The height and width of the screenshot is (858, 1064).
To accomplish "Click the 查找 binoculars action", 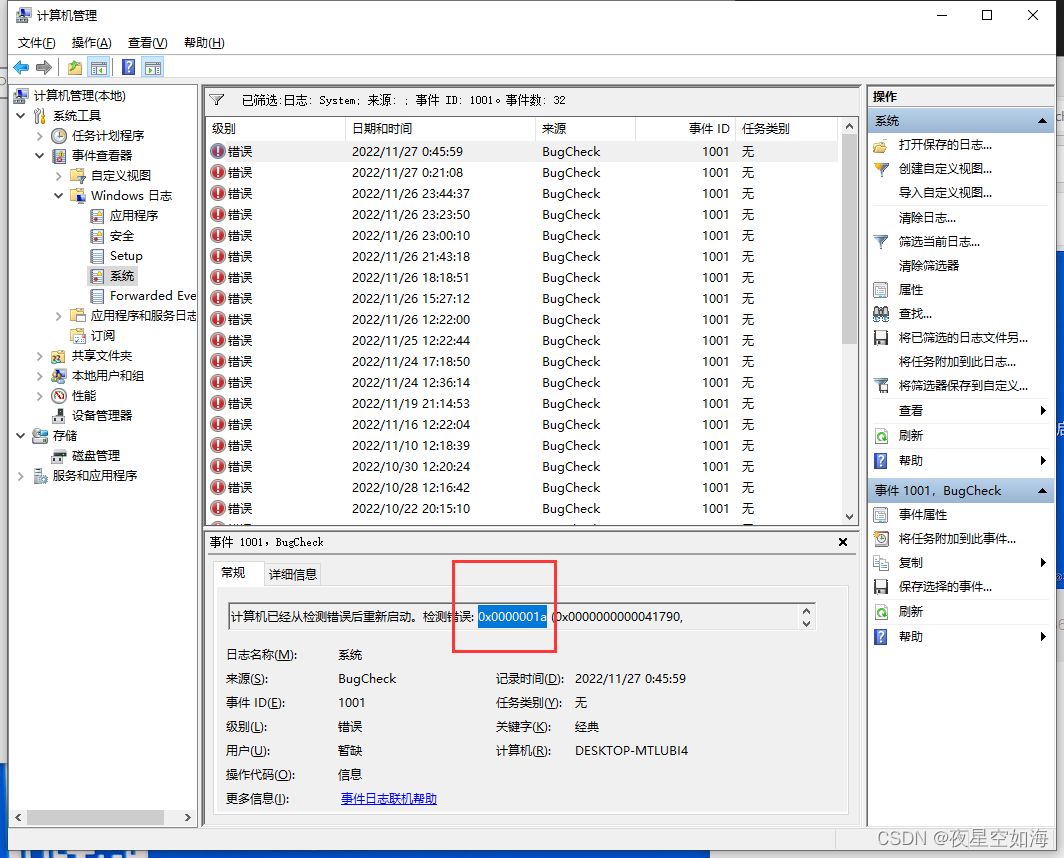I will click(x=915, y=314).
